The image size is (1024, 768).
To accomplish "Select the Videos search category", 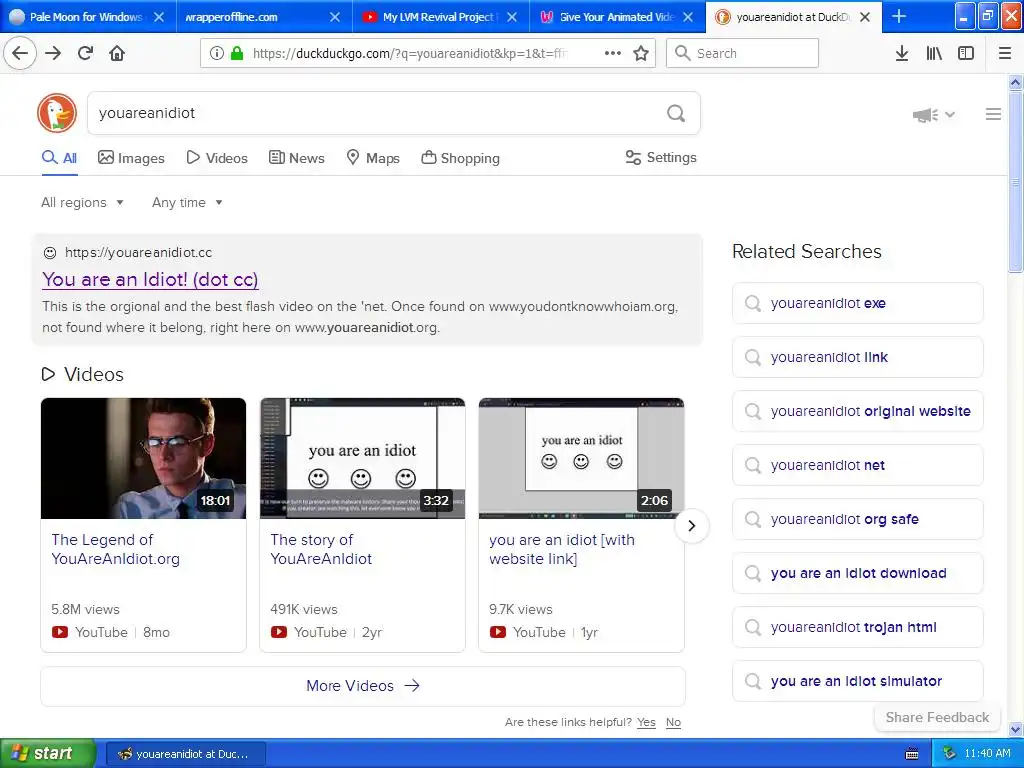I will point(217,158).
